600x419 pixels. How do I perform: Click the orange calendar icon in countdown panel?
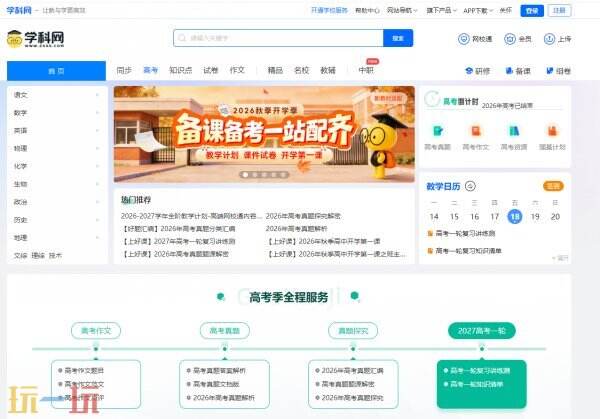tap(552, 131)
